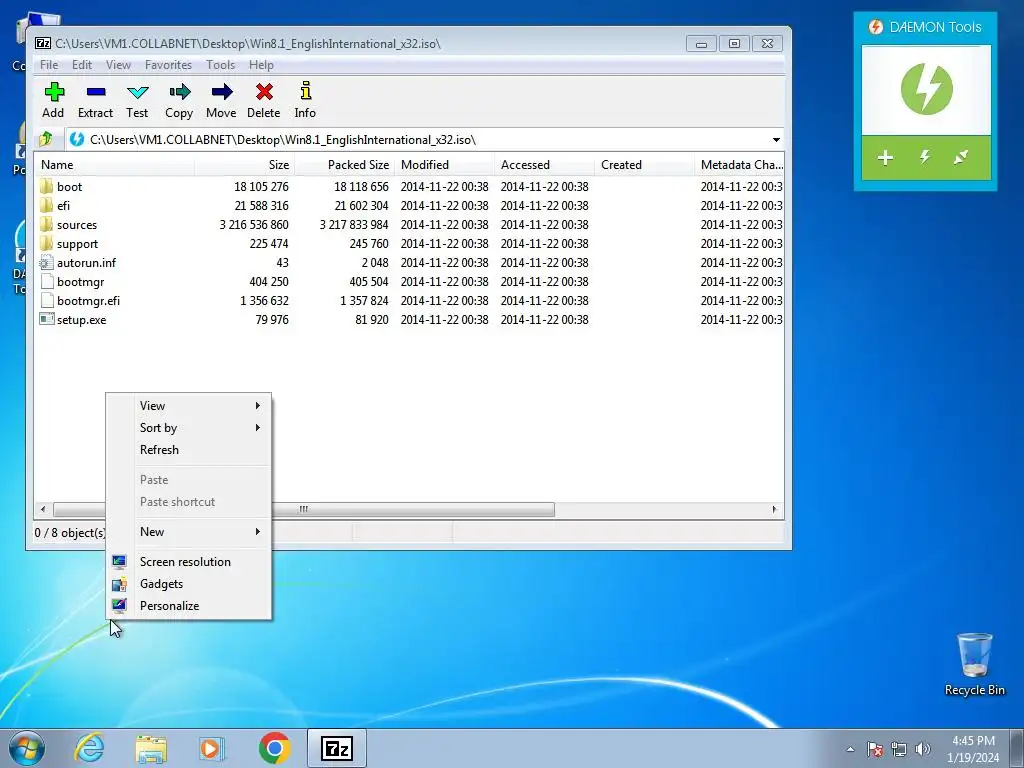Click the Extract toolbar icon

tap(95, 100)
